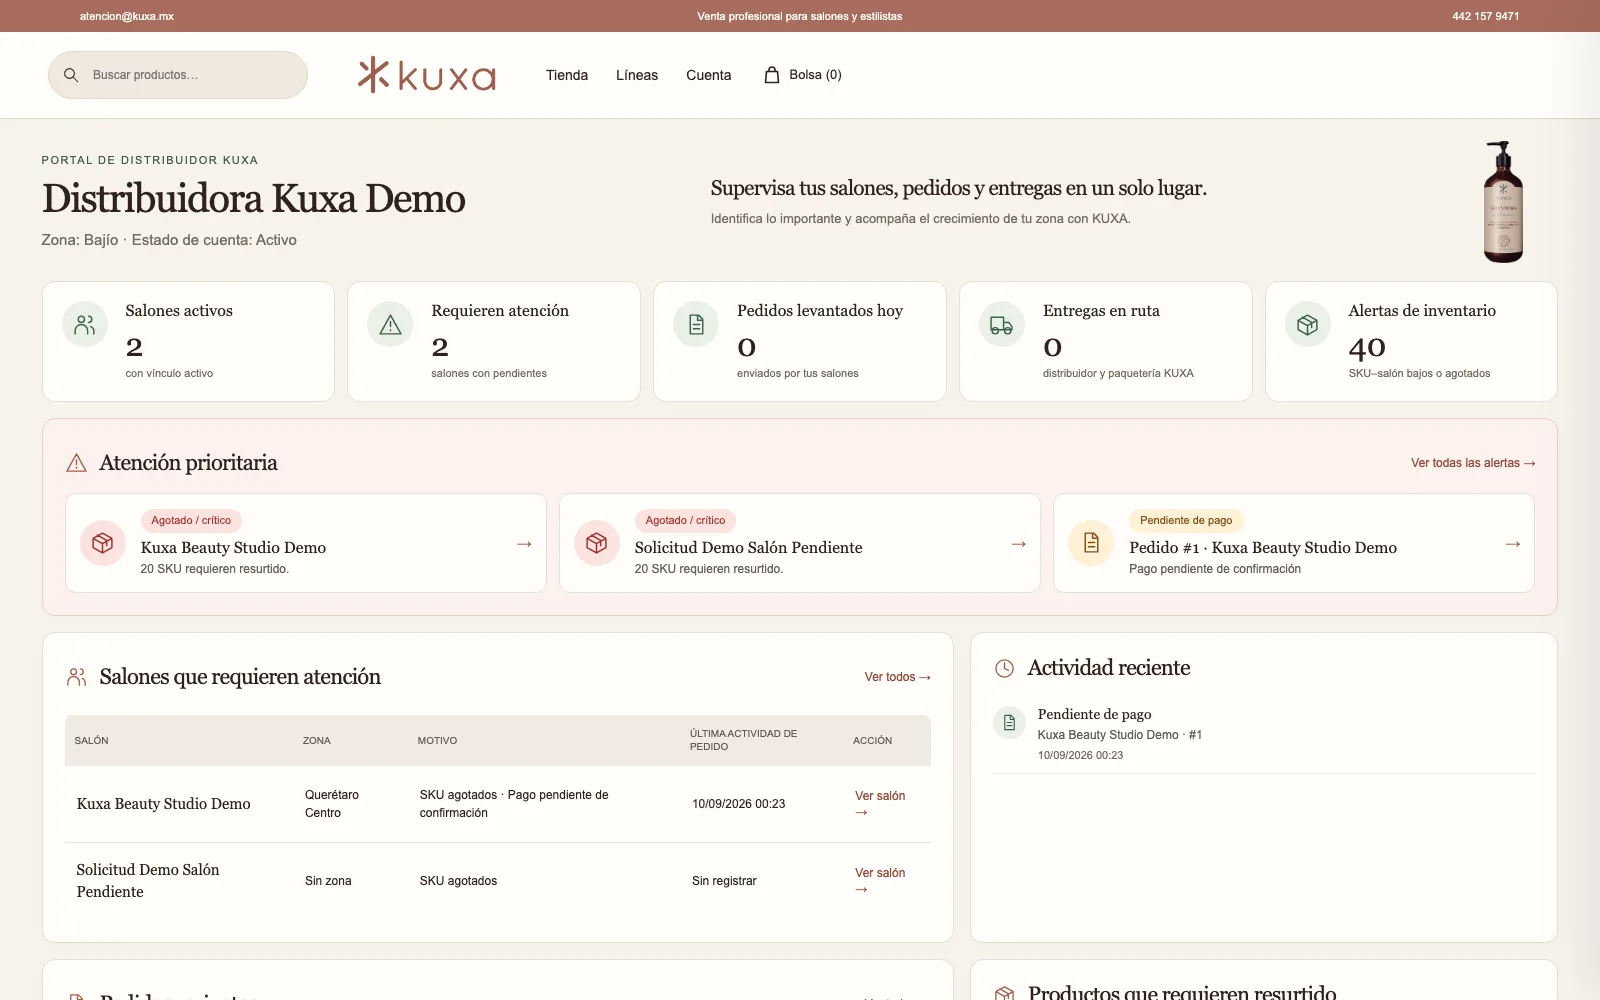Viewport: 1600px width, 1000px height.
Task: Click box icon on Kuxa Beauty Studio Demo alert
Action: [103, 543]
